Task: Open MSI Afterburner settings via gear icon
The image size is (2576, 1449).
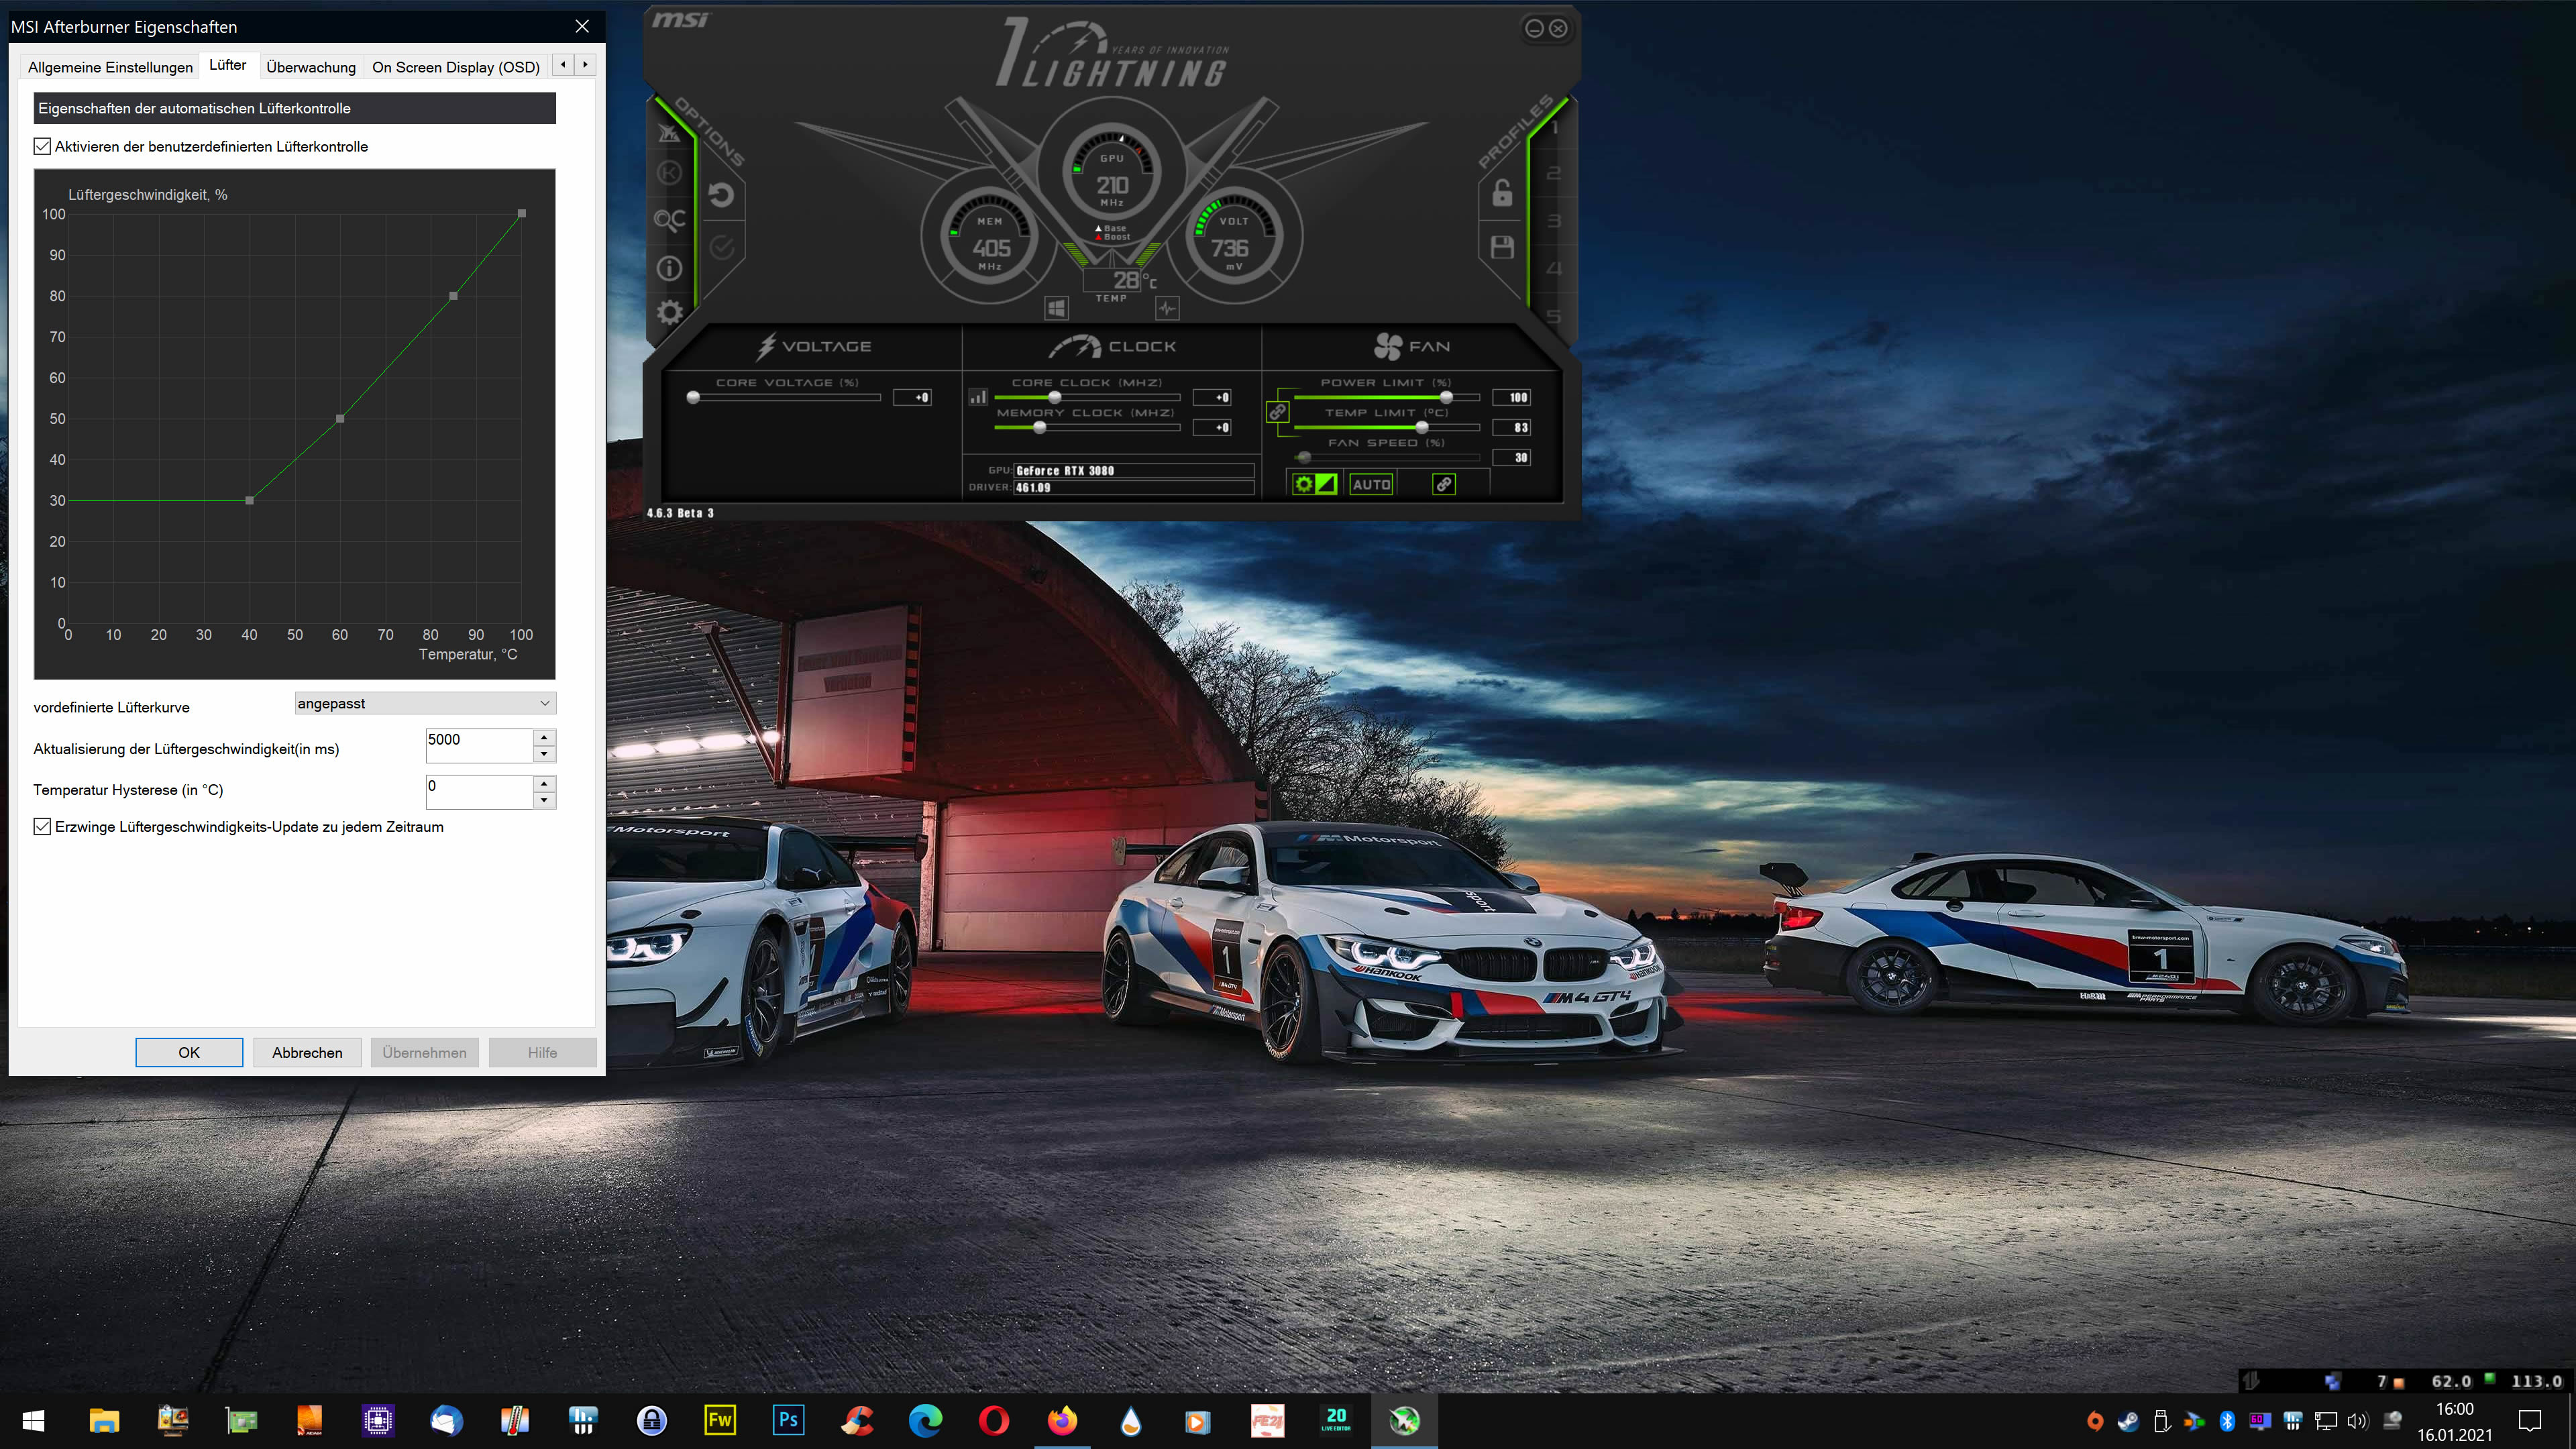Action: [670, 313]
